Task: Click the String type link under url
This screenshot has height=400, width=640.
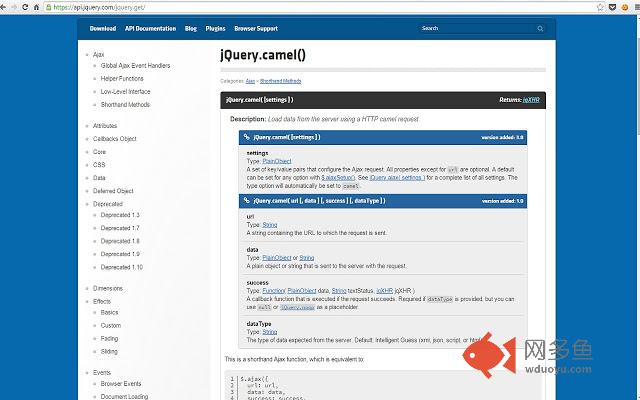Action: coord(269,225)
